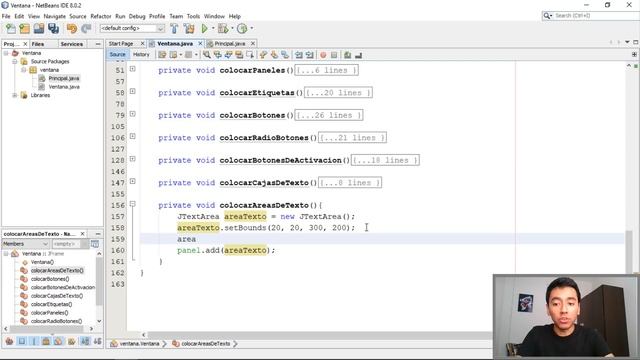The width and height of the screenshot is (640, 360).
Task: Click the Last Edit editor toolbar icon
Action: coord(162,55)
